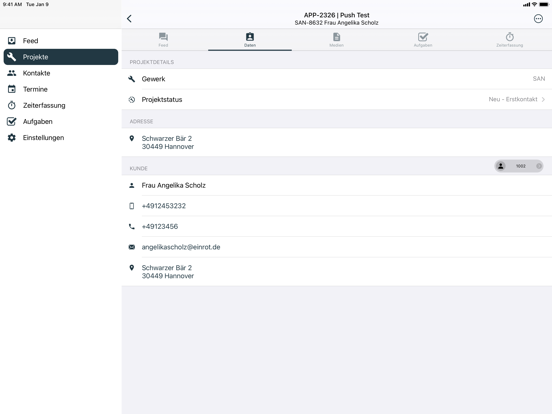Click the customer address pin icon under KUNDE
The image size is (552, 414).
pos(132,268)
